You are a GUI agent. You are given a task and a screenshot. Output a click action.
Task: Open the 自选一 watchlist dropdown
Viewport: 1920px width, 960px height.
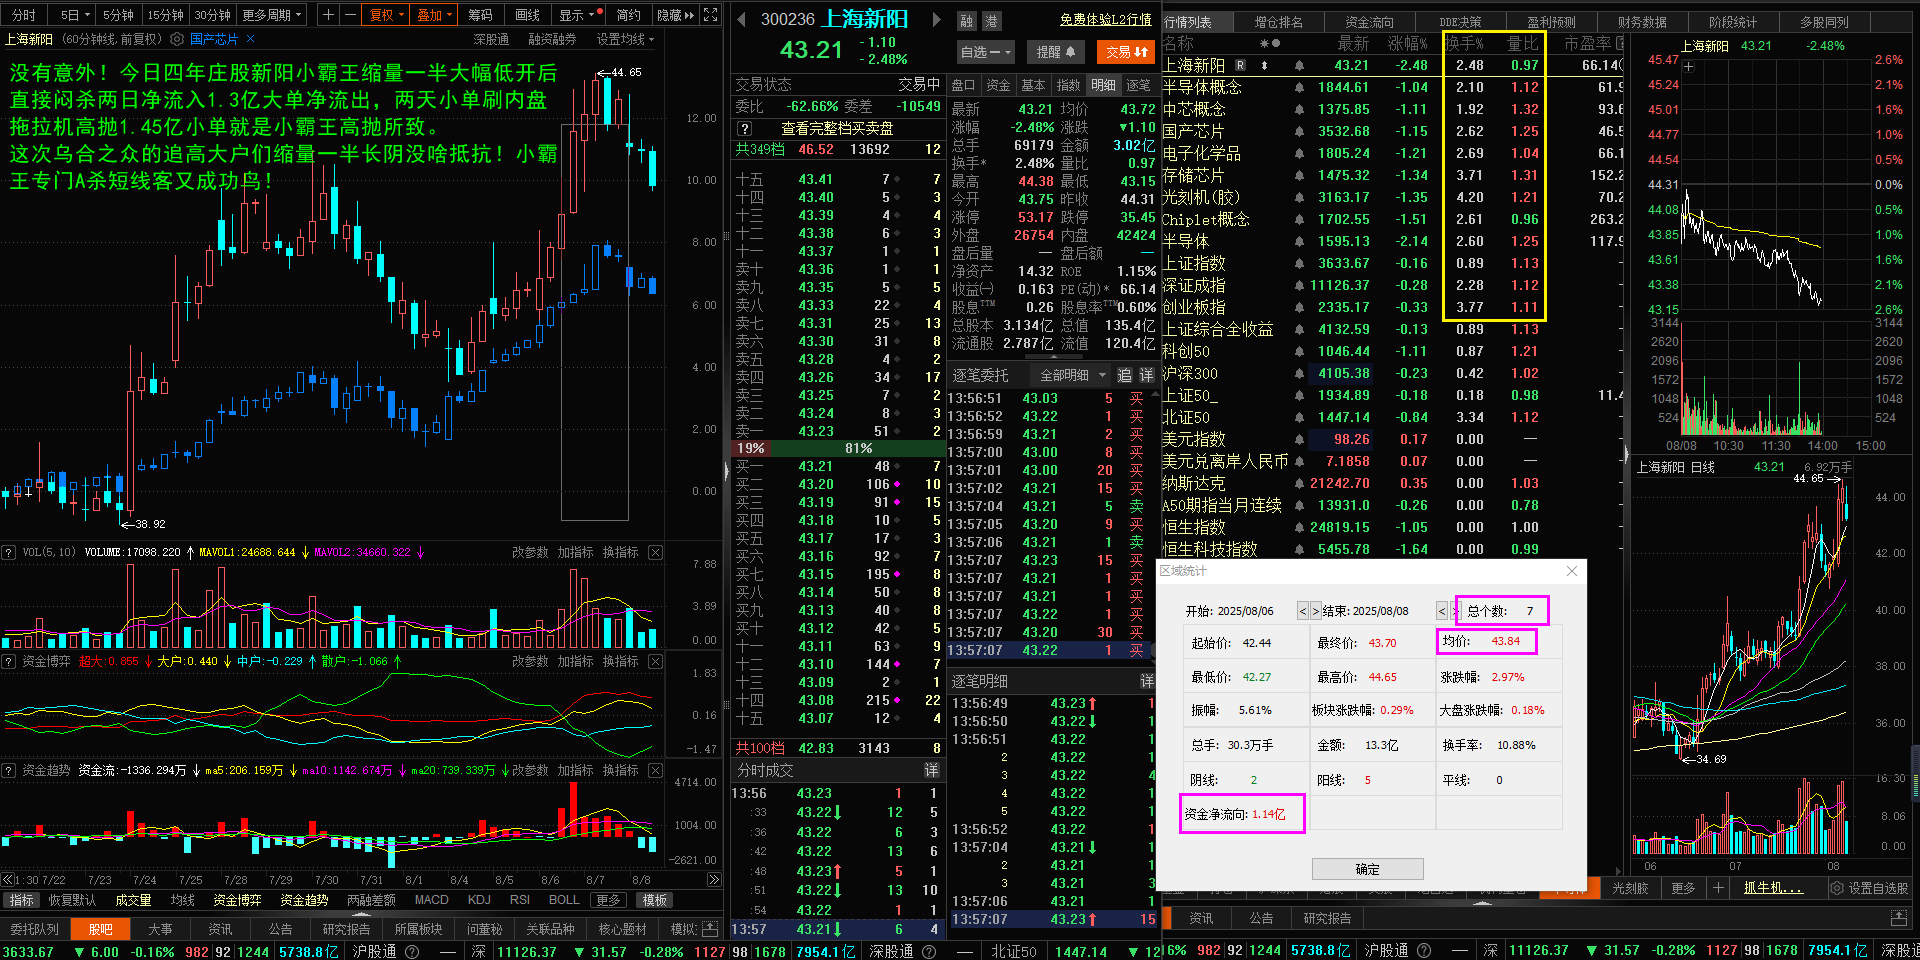(986, 52)
